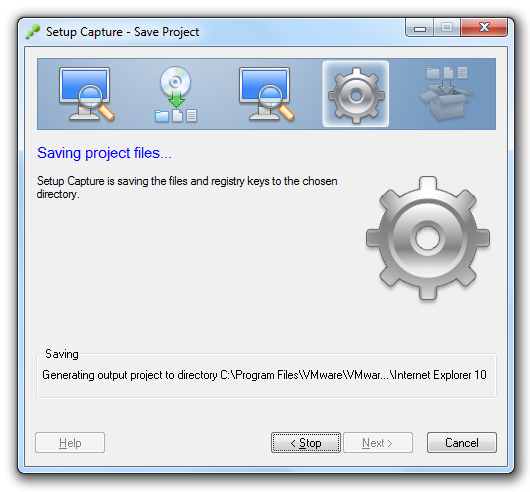Click the disabled maximize window button

(x=447, y=27)
